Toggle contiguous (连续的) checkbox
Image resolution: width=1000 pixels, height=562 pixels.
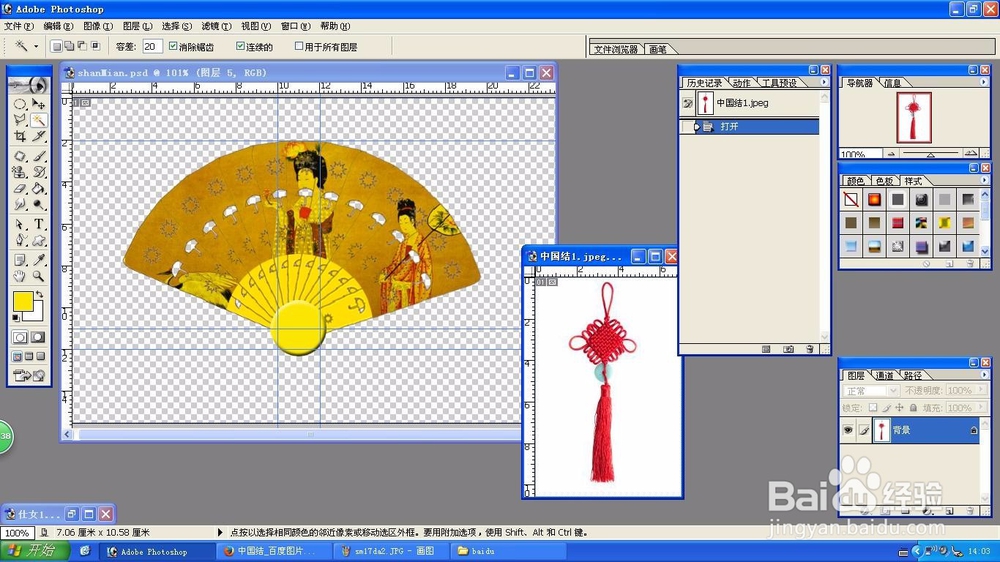point(240,46)
